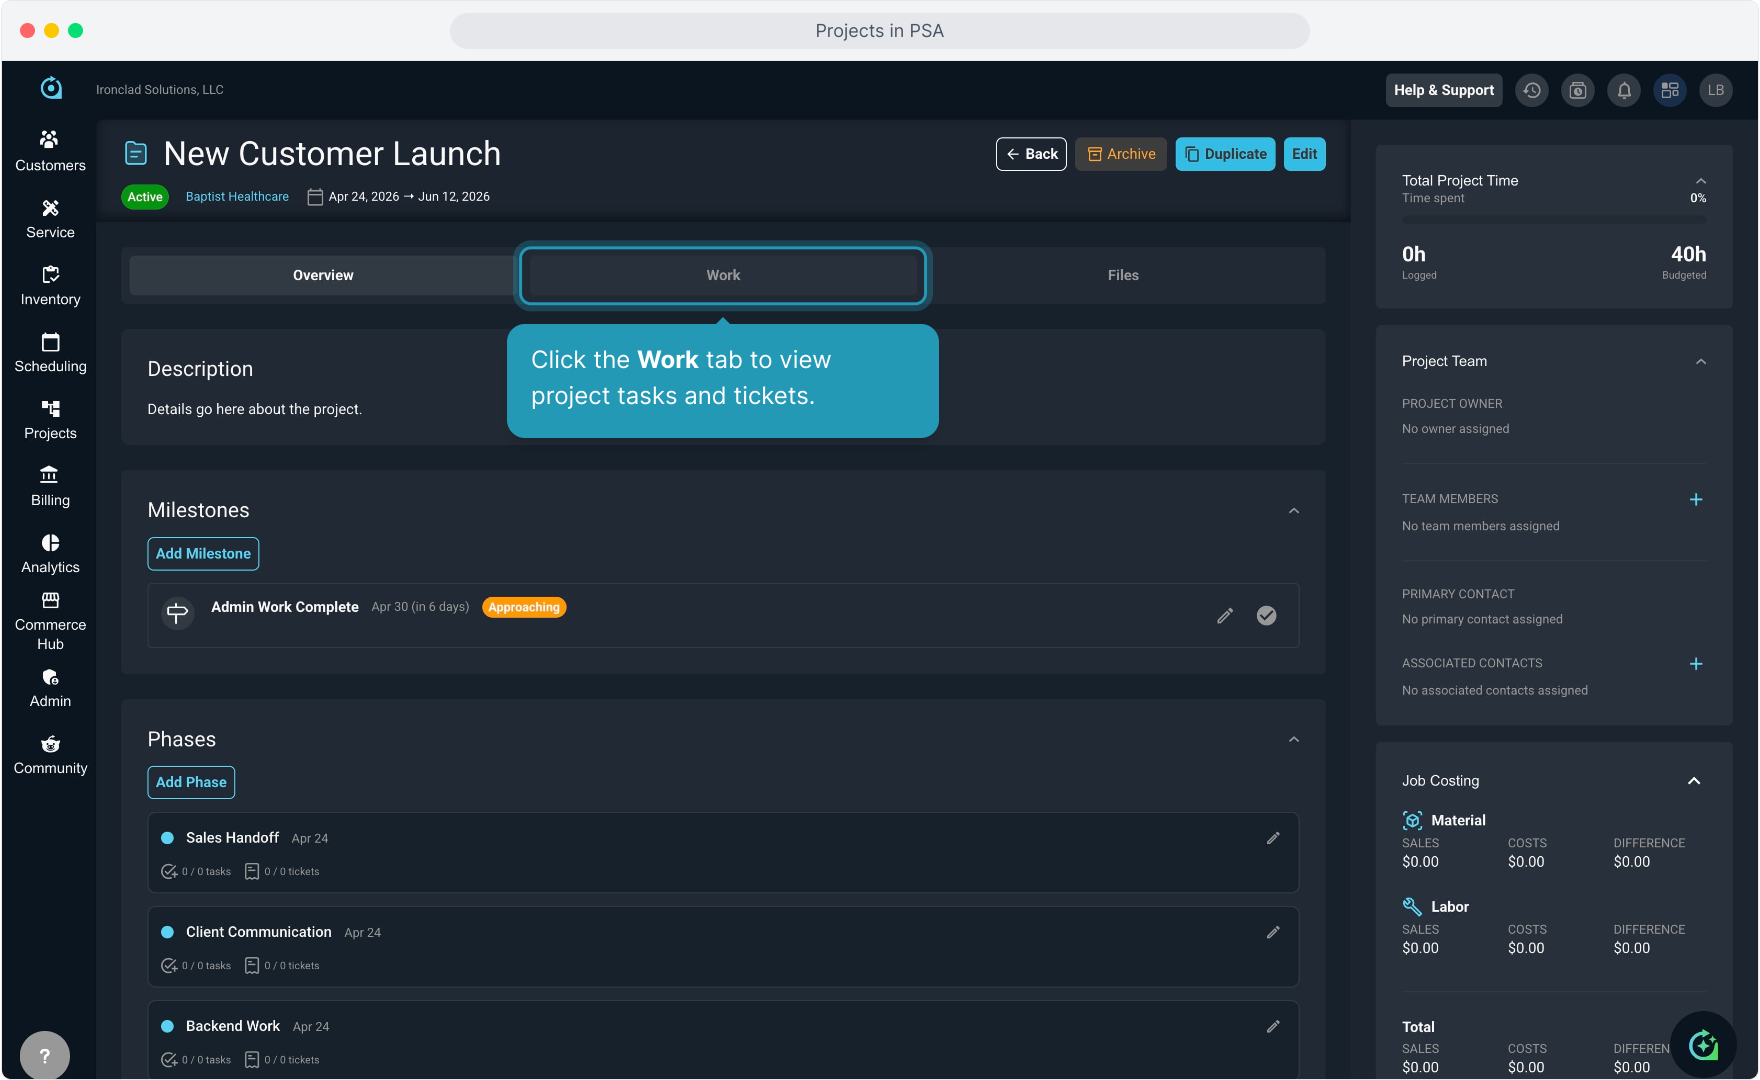Open the help question mark bubble
Image resolution: width=1760 pixels, height=1080 pixels.
[45, 1055]
